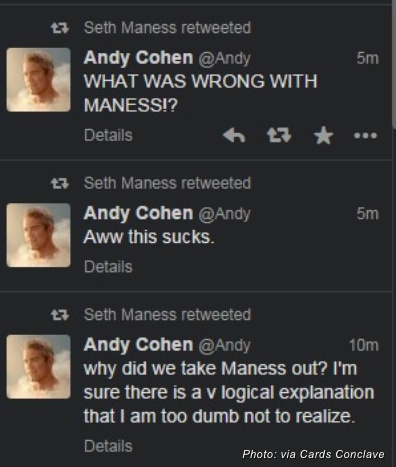Expand Details under the 10m tweet
396x467 pixels.
(108, 446)
